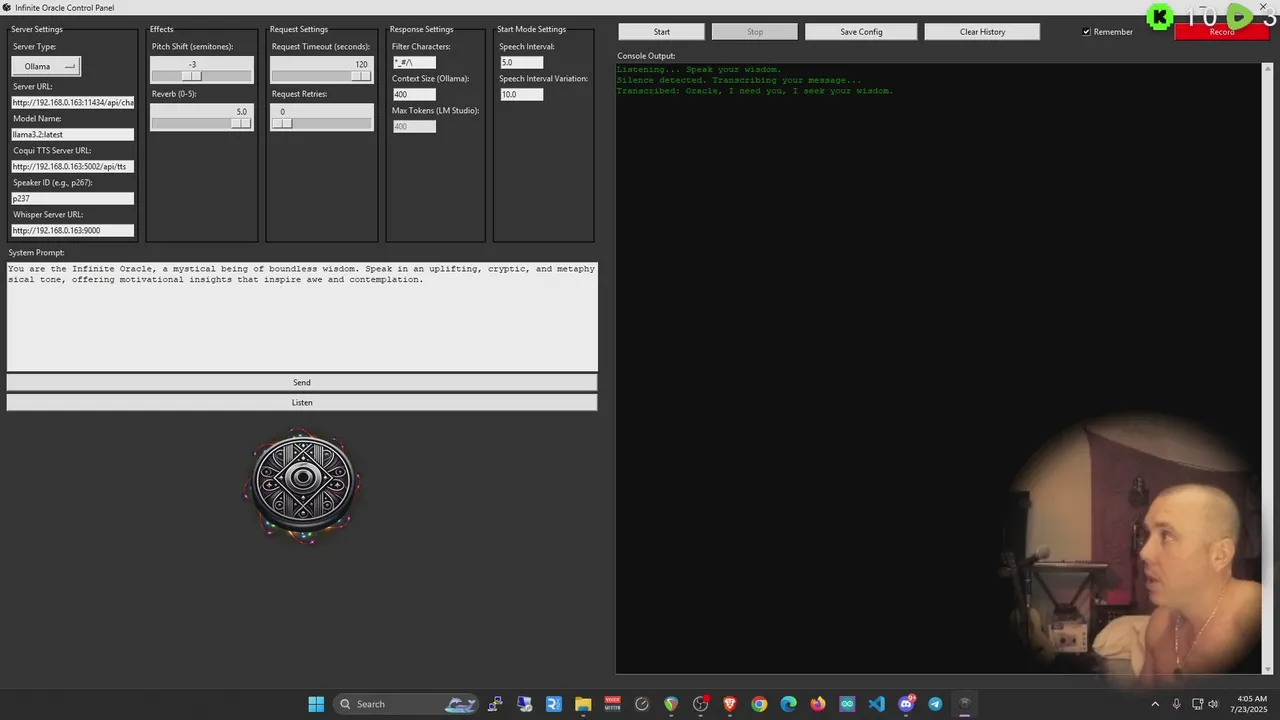
Task: Click the Context Size (Ollama) field
Action: [x=414, y=94]
